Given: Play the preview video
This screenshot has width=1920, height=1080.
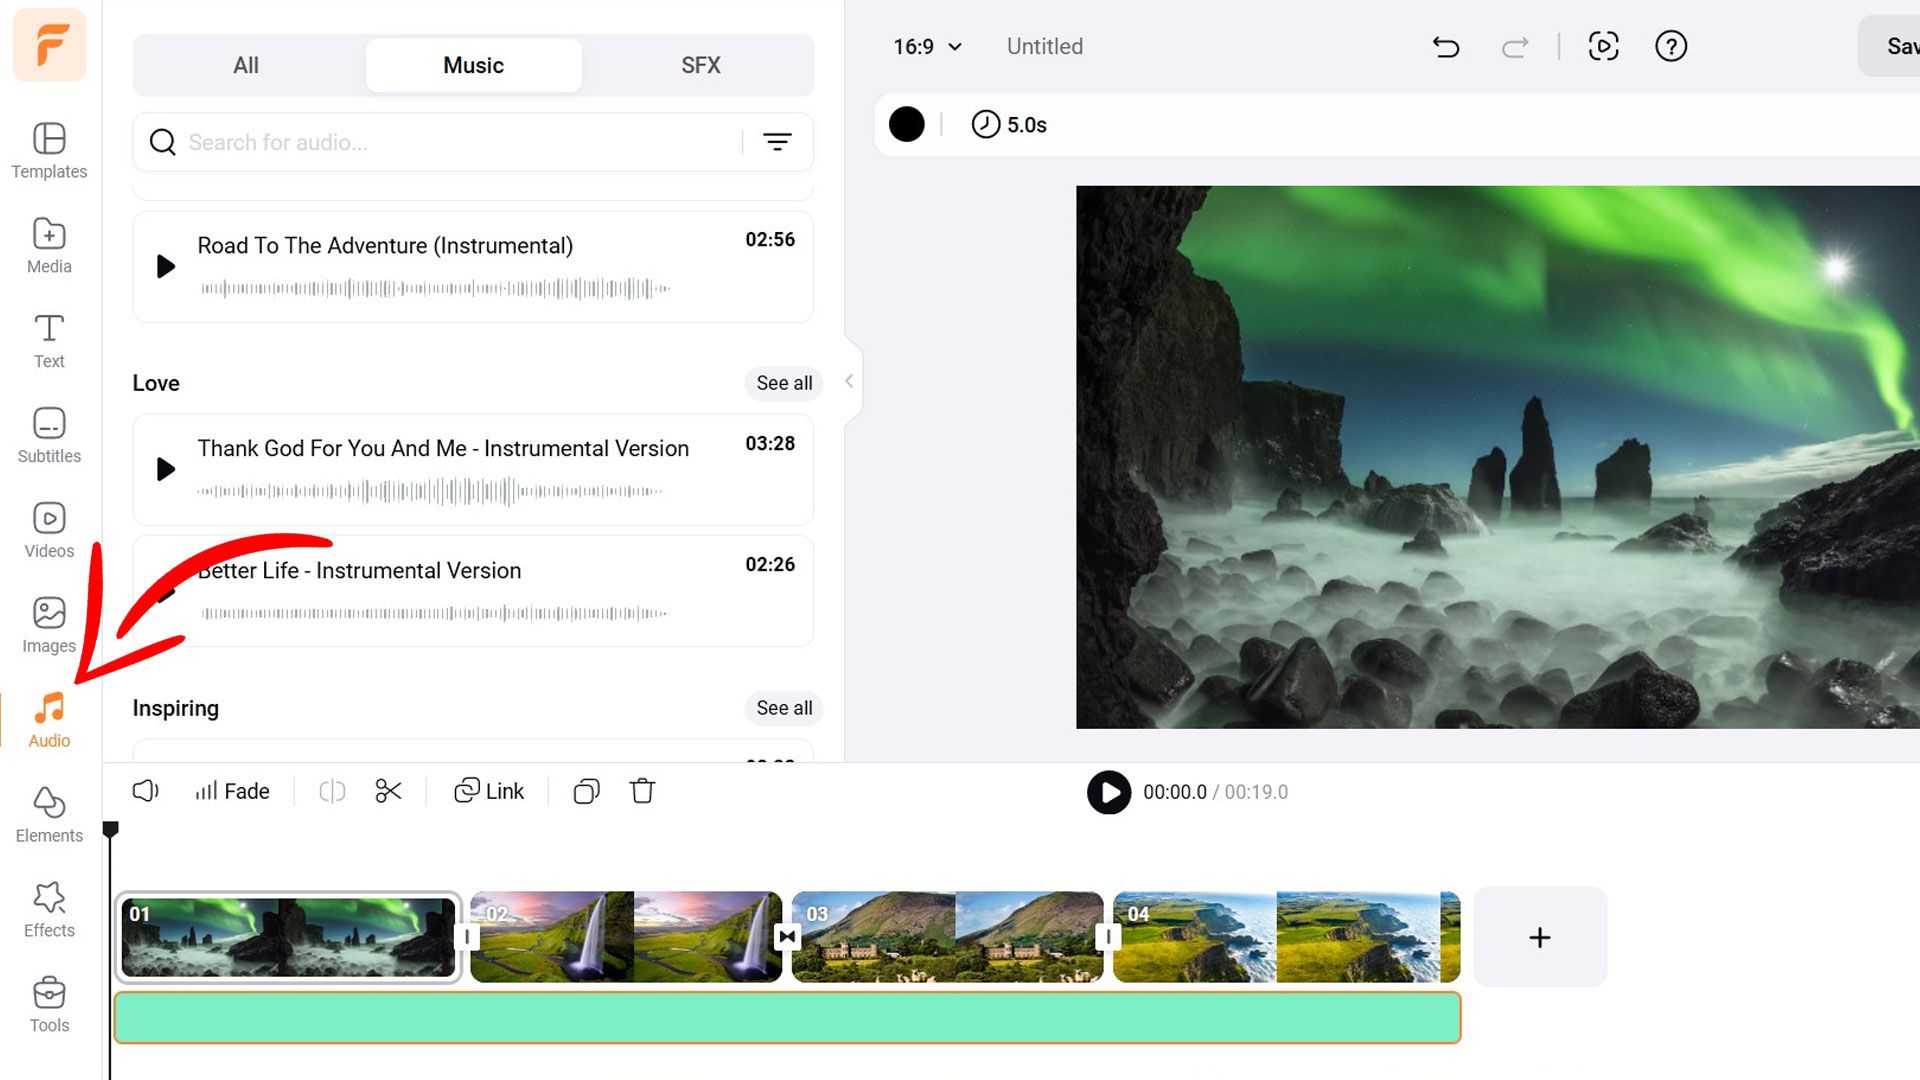Looking at the screenshot, I should coord(1106,790).
